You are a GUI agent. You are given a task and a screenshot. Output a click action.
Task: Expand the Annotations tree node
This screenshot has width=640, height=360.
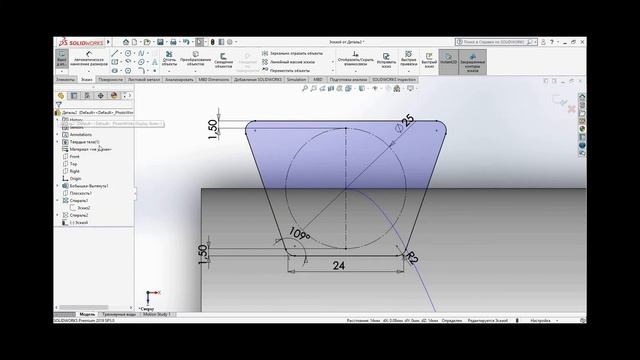point(58,134)
